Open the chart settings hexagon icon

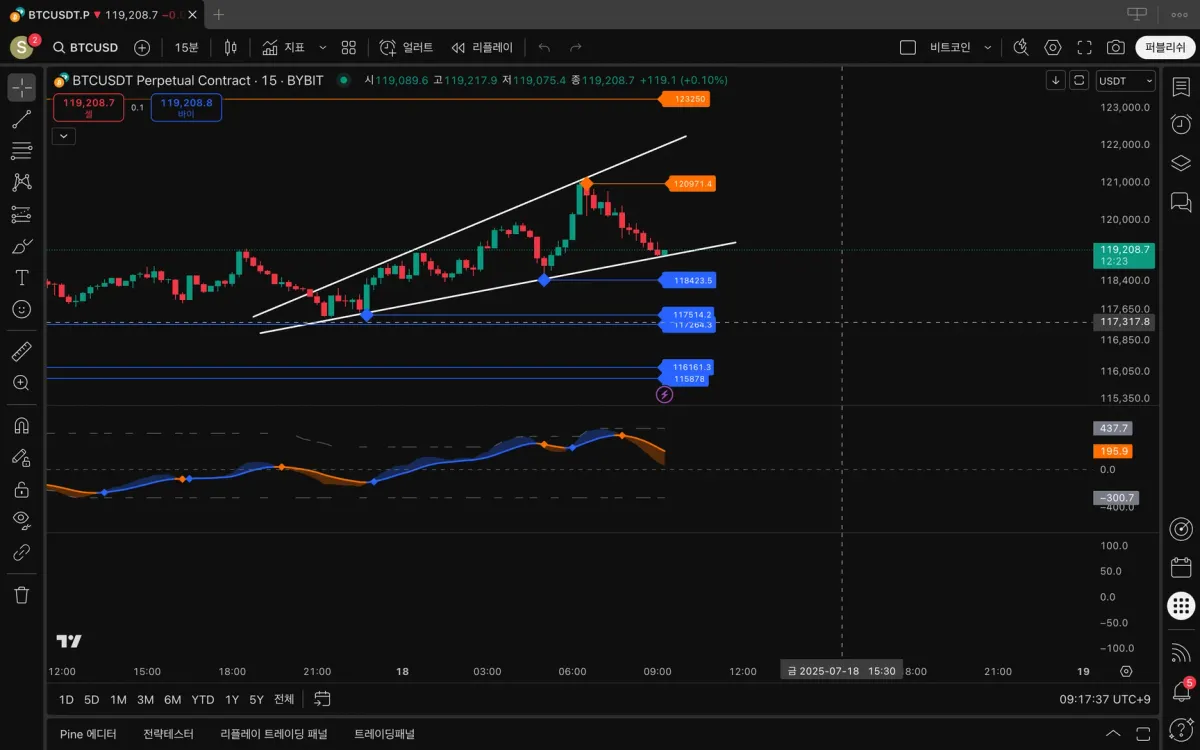pyautogui.click(x=1053, y=47)
